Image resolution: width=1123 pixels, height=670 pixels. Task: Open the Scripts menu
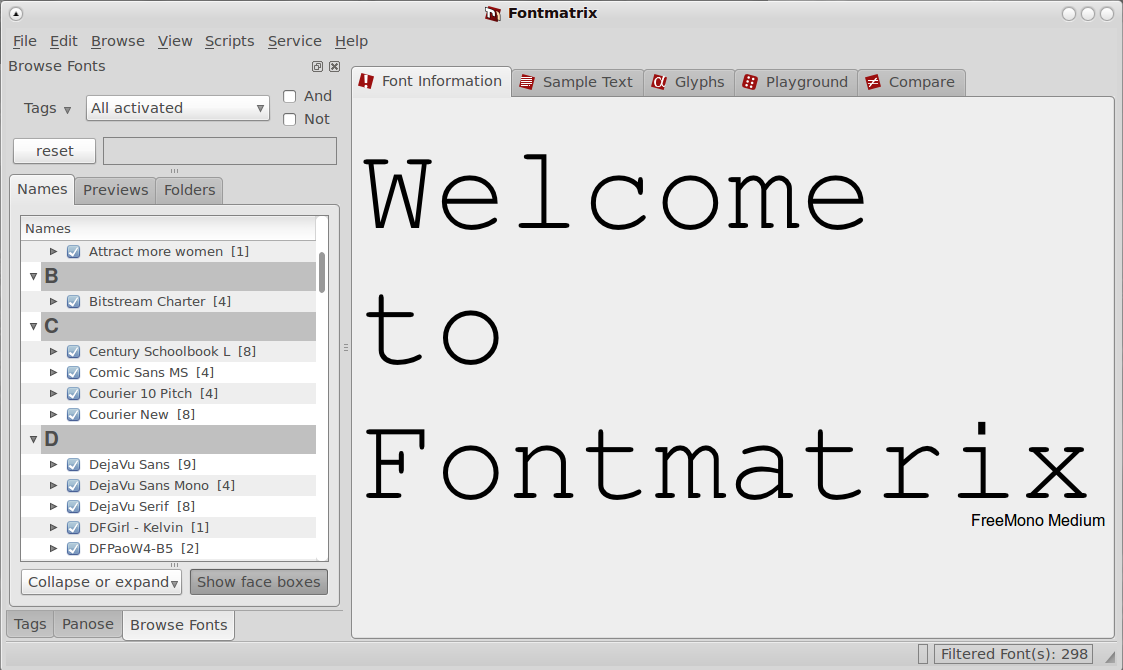229,42
